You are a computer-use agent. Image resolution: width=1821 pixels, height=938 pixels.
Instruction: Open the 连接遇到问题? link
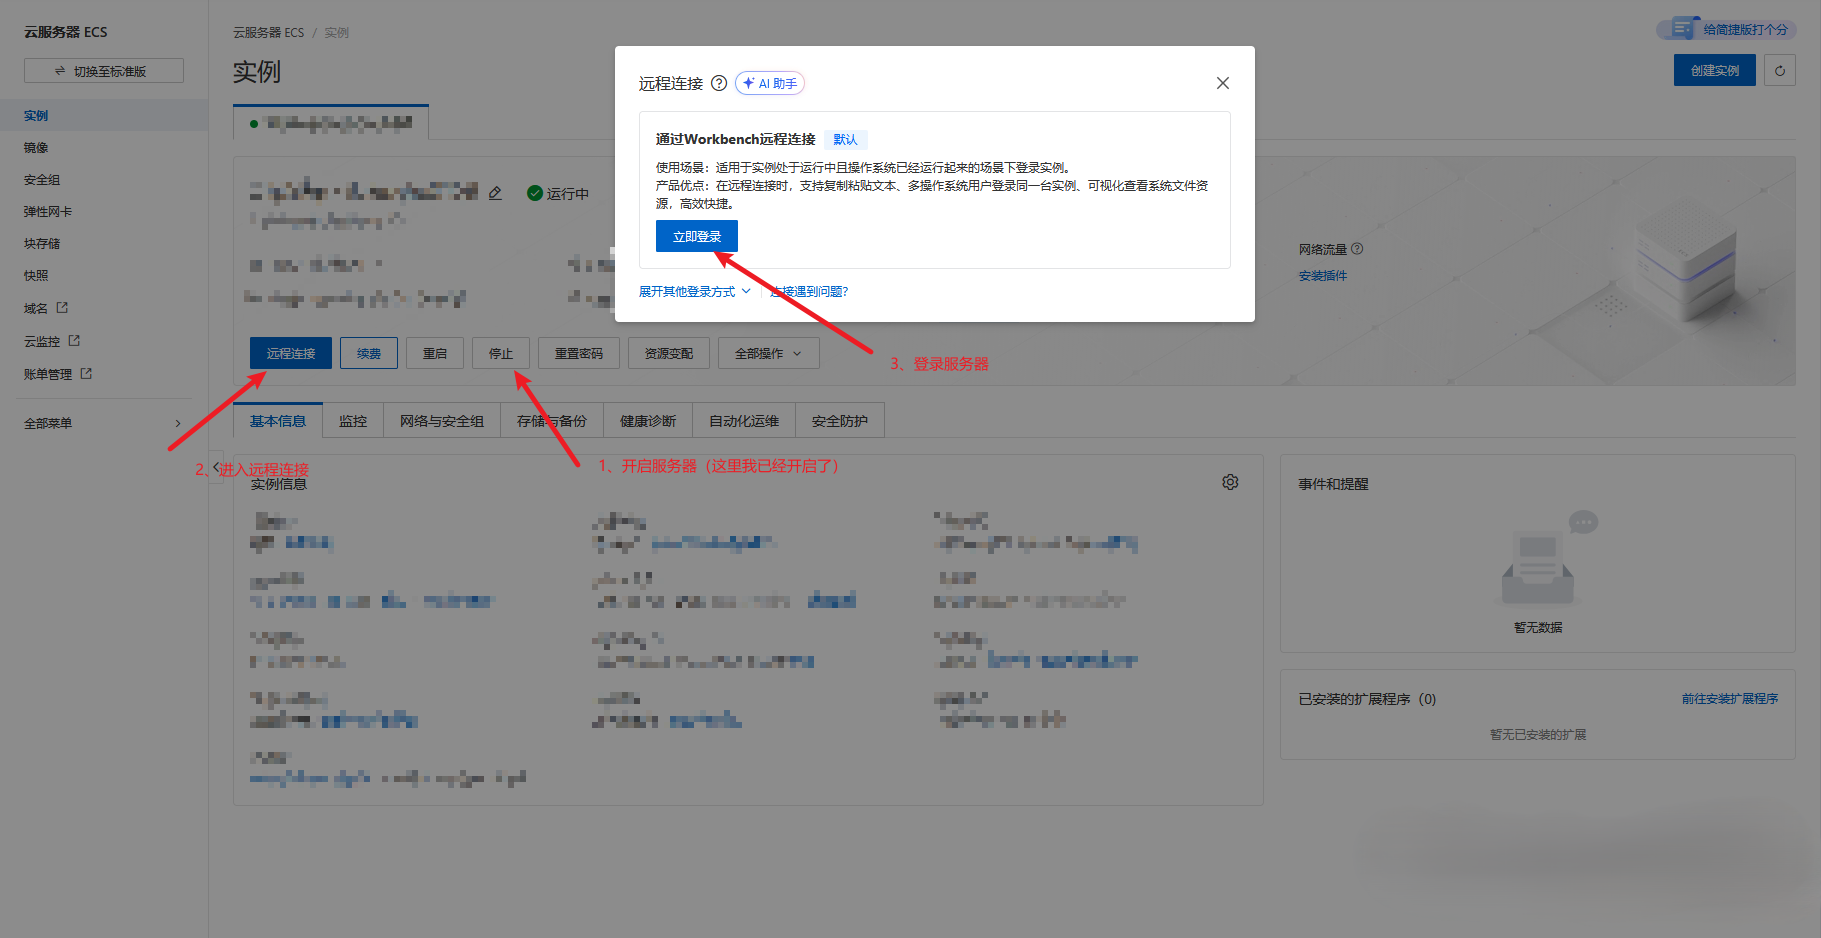[x=809, y=291]
